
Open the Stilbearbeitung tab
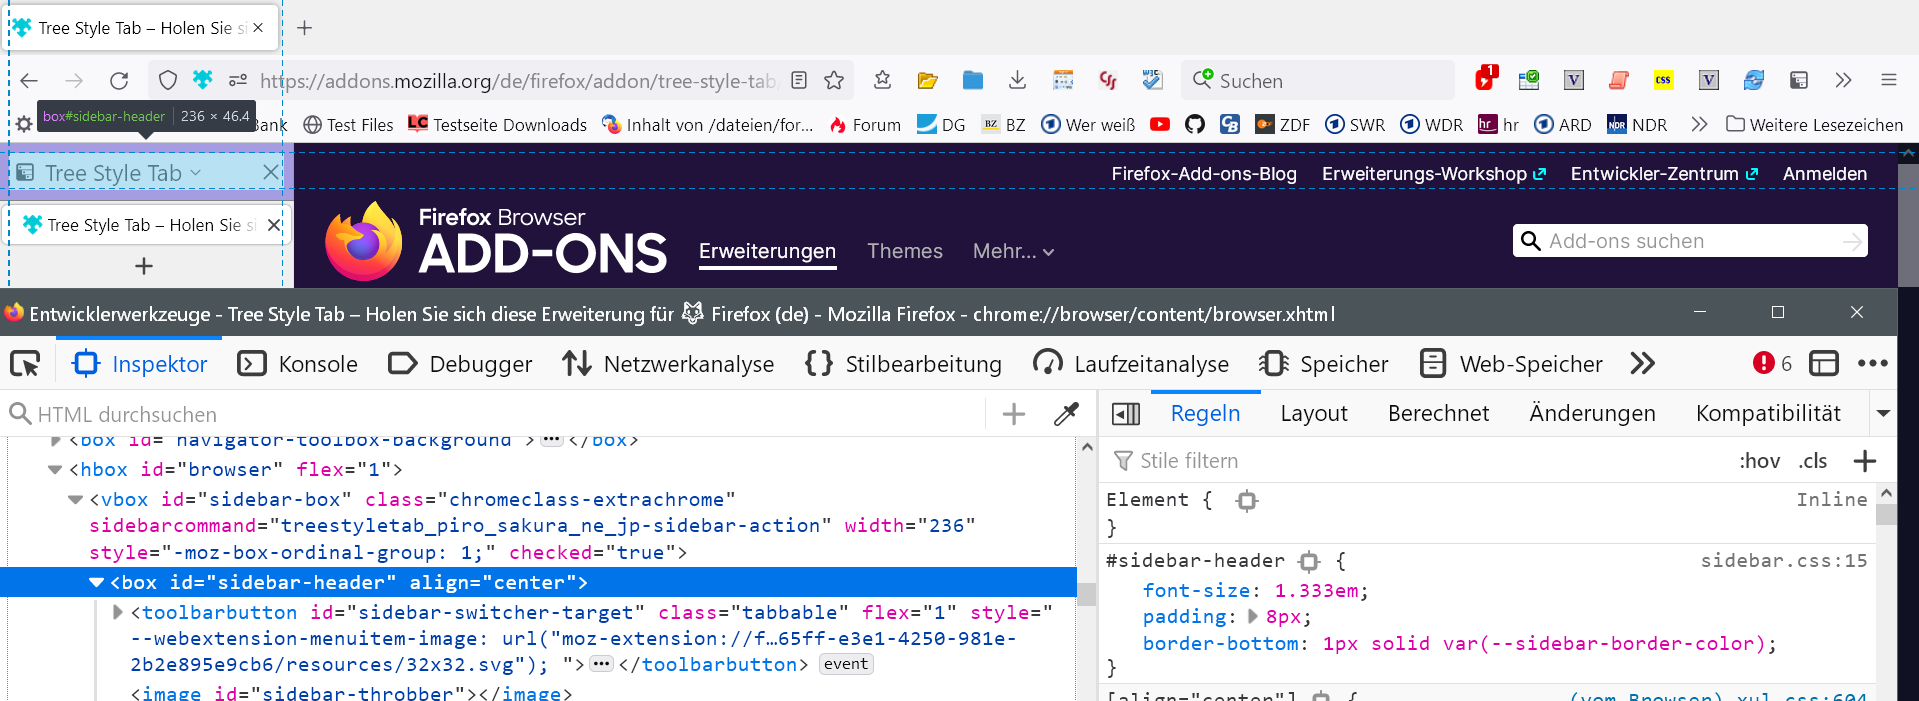903,364
